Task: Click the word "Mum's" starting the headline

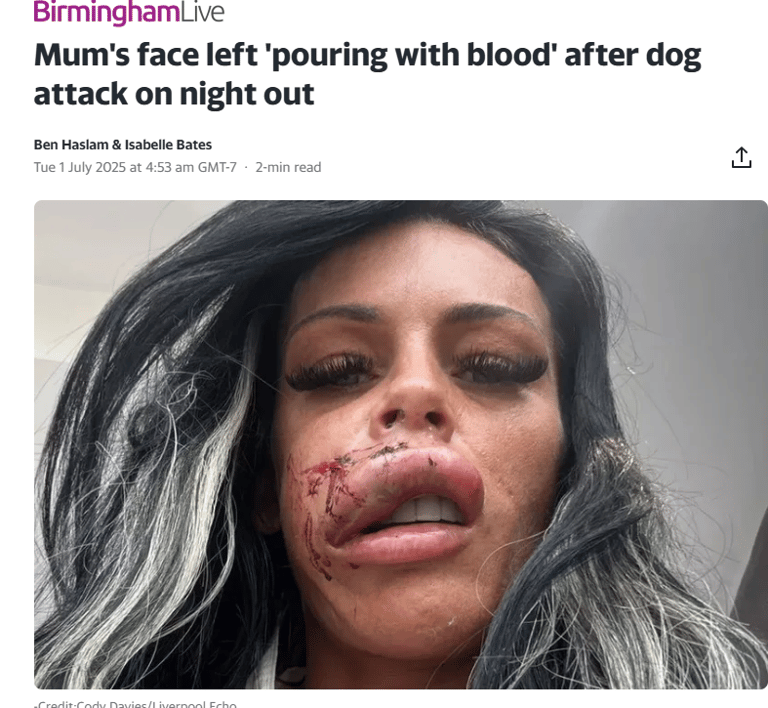Action: tap(81, 55)
